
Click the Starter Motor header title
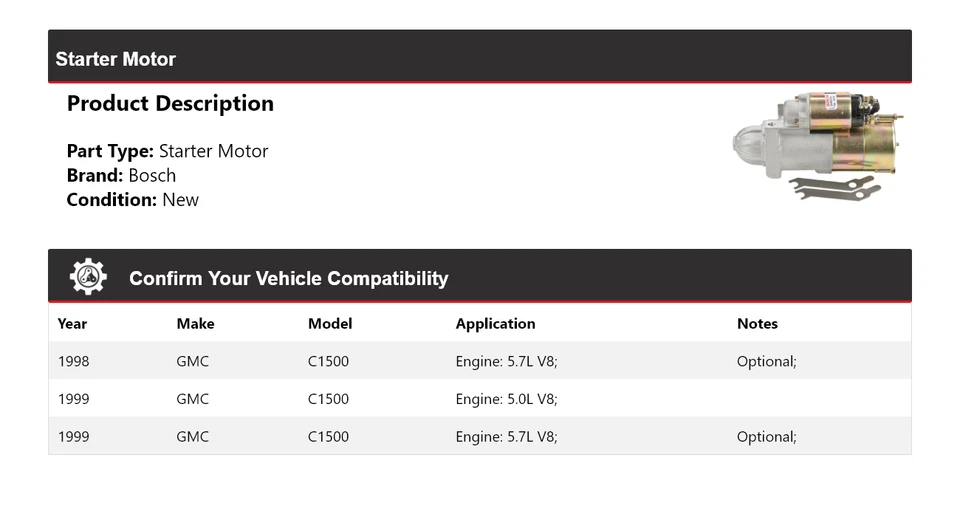116,59
